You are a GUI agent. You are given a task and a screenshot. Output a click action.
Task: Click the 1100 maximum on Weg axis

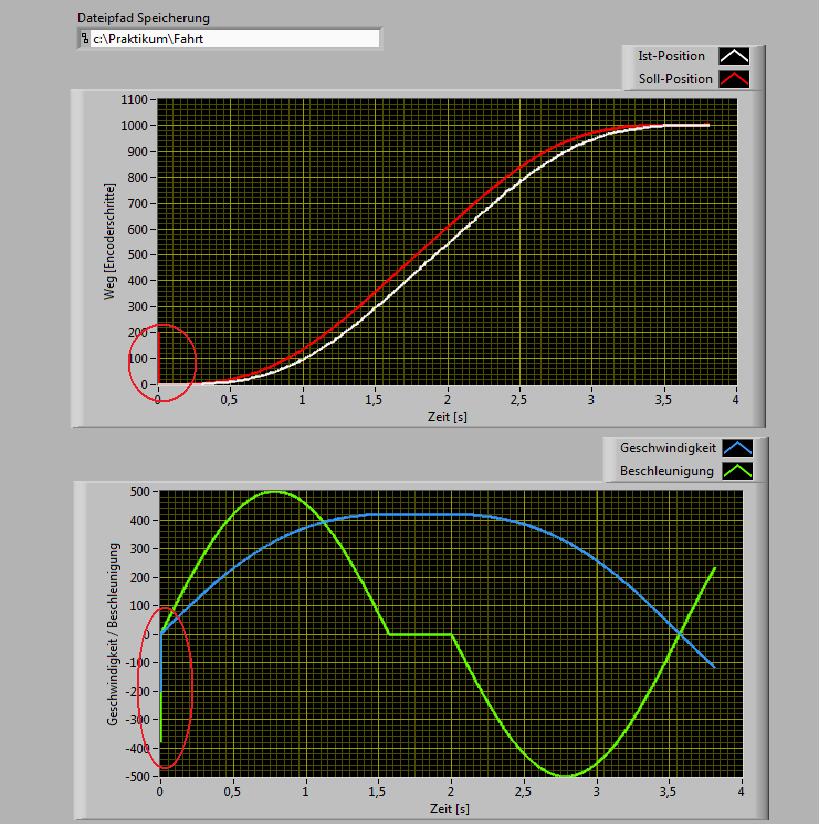click(135, 100)
